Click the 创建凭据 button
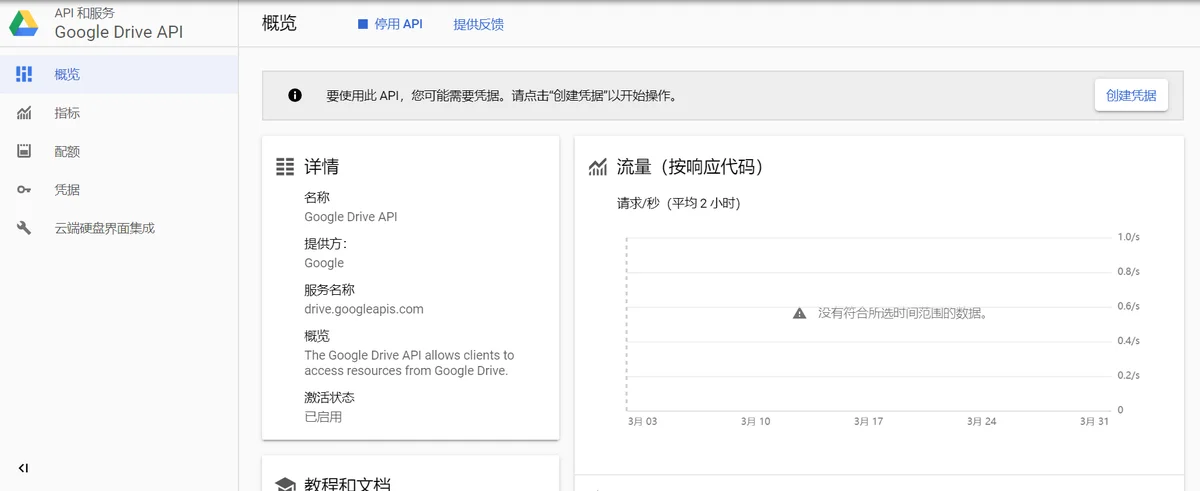The width and height of the screenshot is (1200, 491). (1131, 95)
